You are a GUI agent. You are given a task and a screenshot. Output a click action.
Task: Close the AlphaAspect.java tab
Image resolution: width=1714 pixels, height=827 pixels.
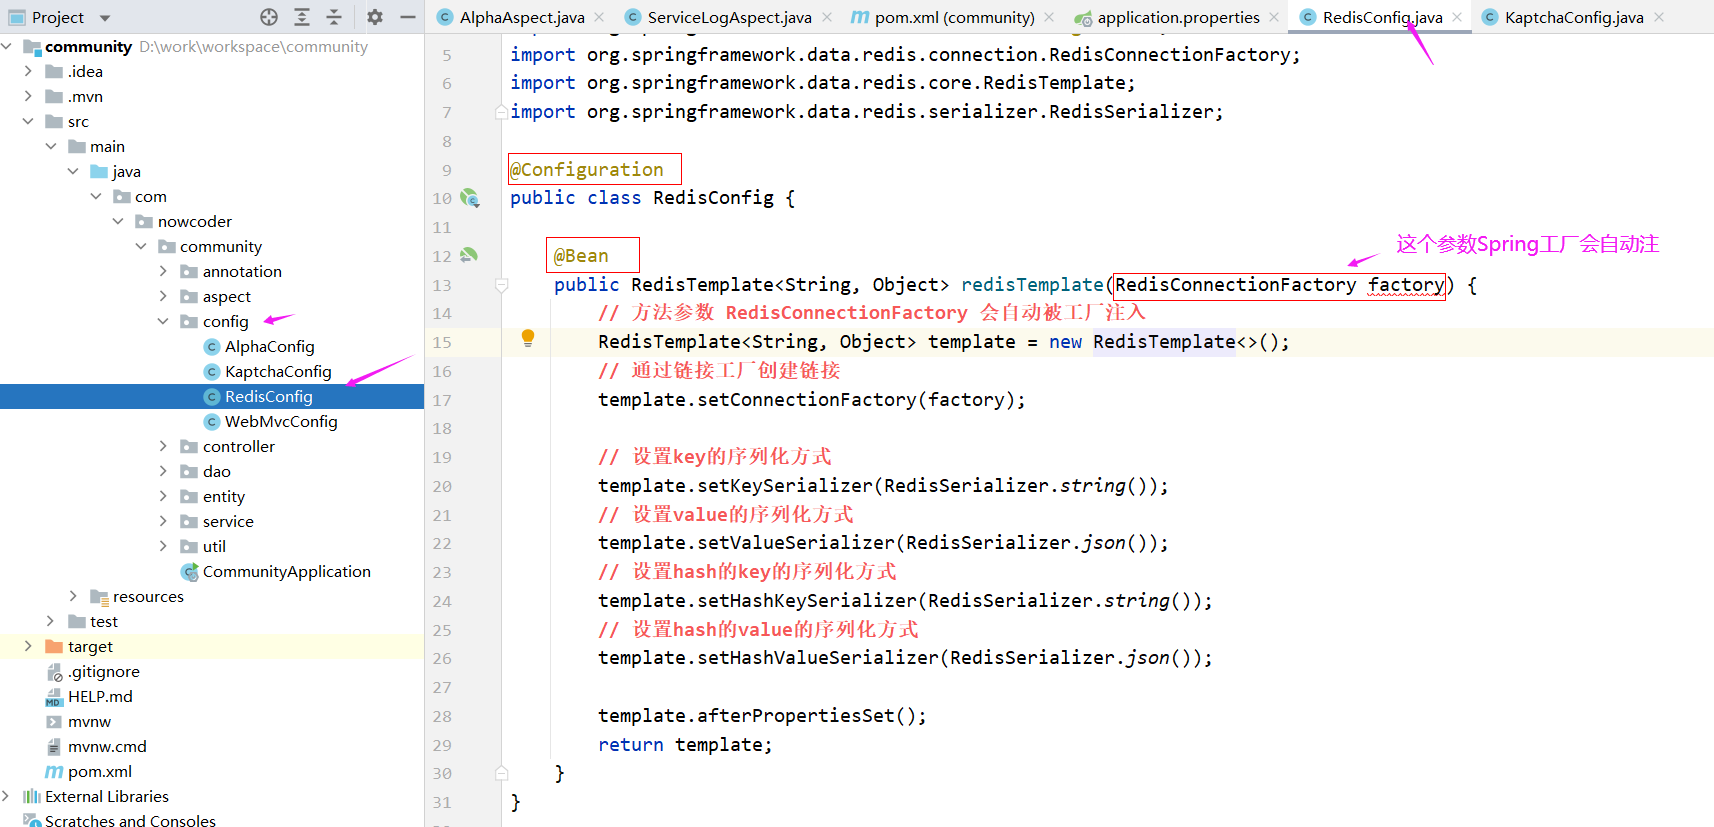coord(599,17)
